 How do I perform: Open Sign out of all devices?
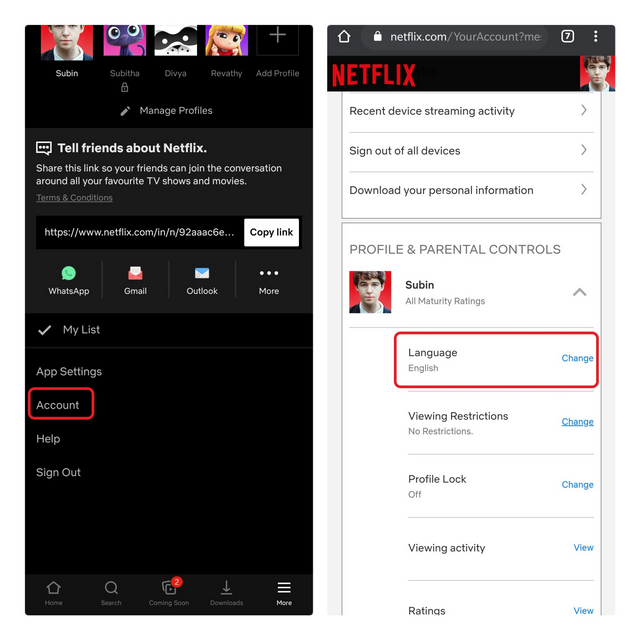click(405, 151)
